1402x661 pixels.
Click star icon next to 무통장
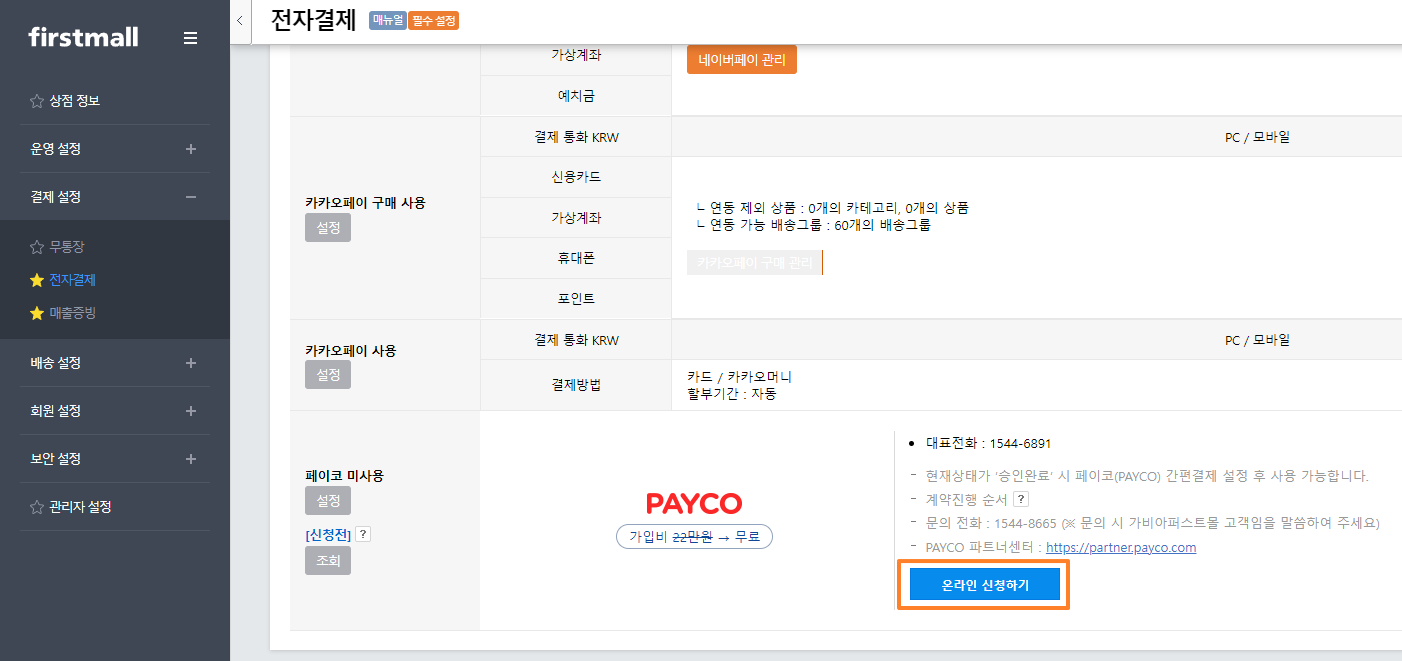(37, 247)
